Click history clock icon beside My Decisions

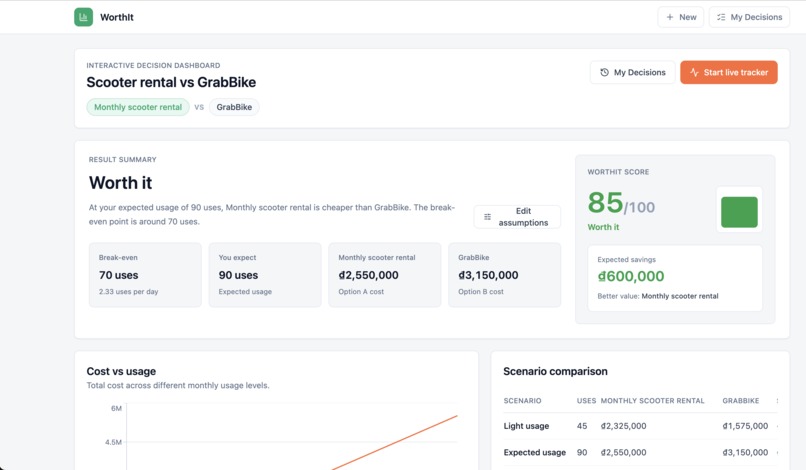click(x=604, y=73)
